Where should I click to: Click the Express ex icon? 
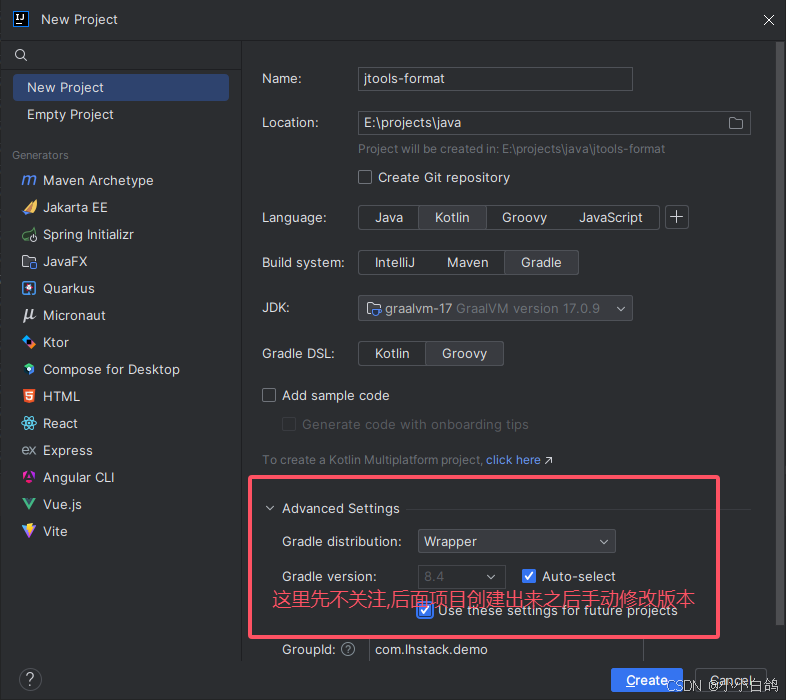pyautogui.click(x=29, y=450)
